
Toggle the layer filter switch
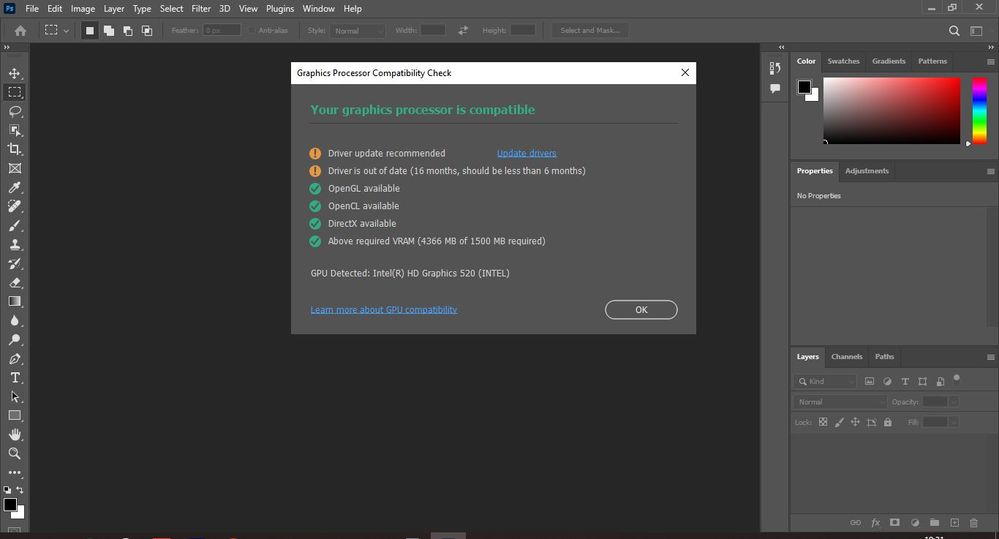tap(956, 379)
